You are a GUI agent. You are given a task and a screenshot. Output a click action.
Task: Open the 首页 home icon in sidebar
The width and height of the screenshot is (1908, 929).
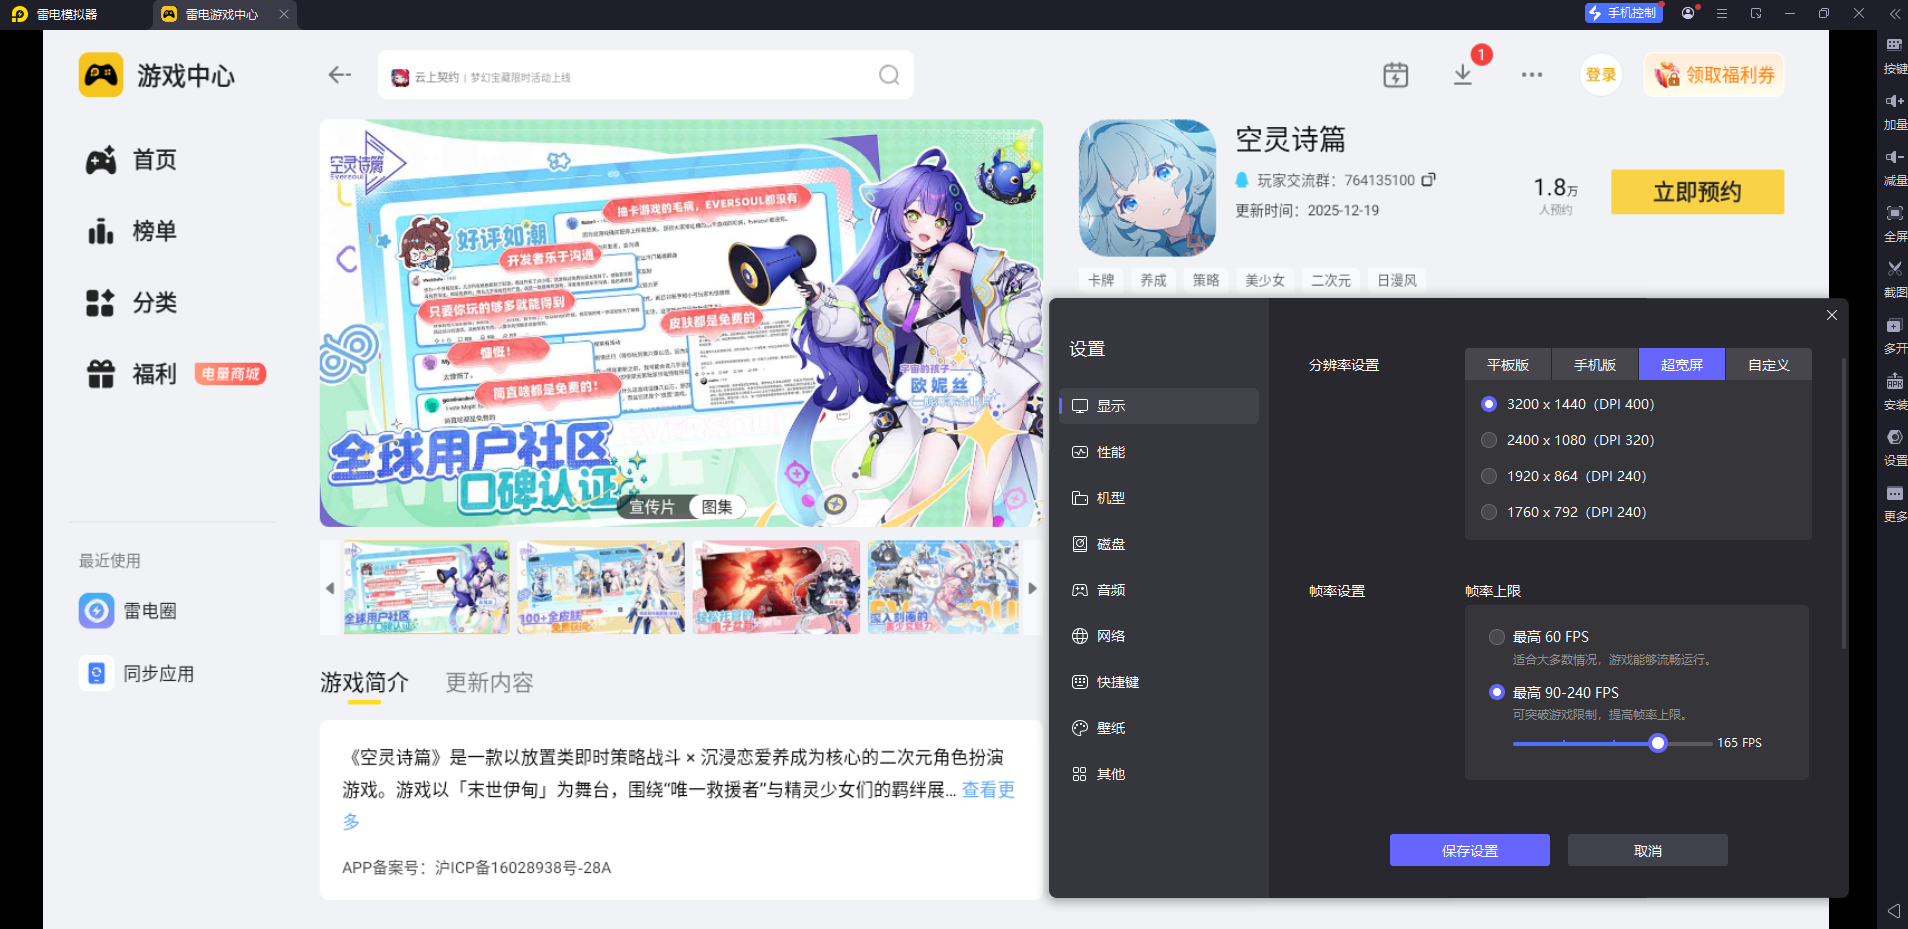tap(101, 160)
